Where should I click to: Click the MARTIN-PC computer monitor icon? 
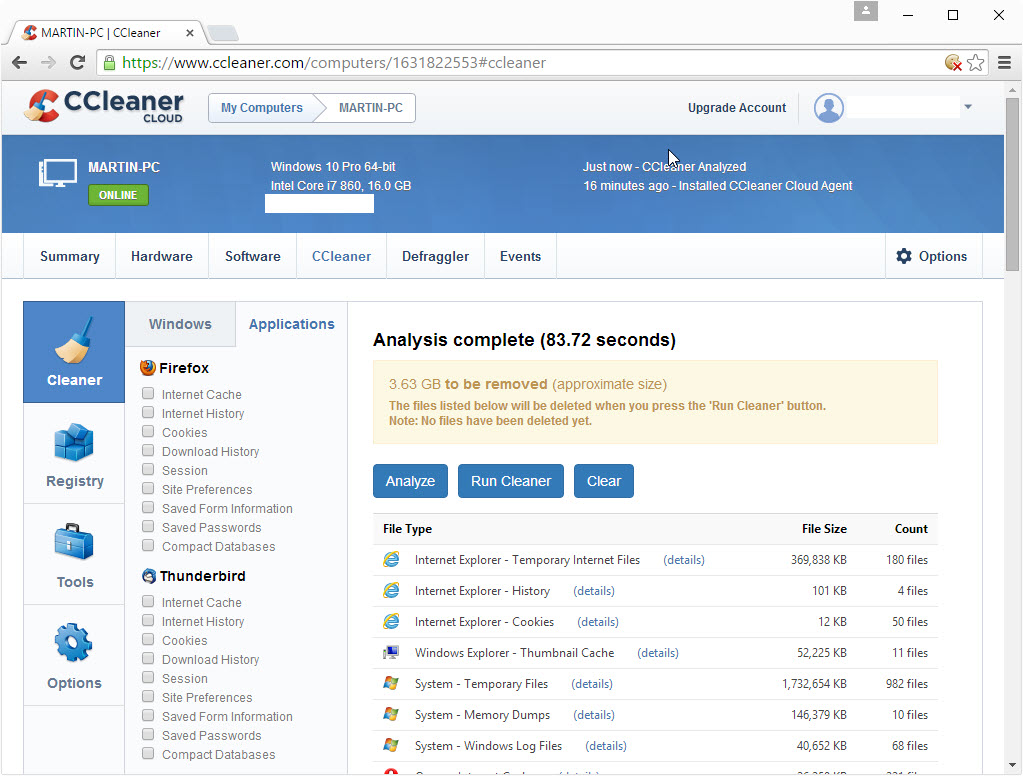pos(57,173)
